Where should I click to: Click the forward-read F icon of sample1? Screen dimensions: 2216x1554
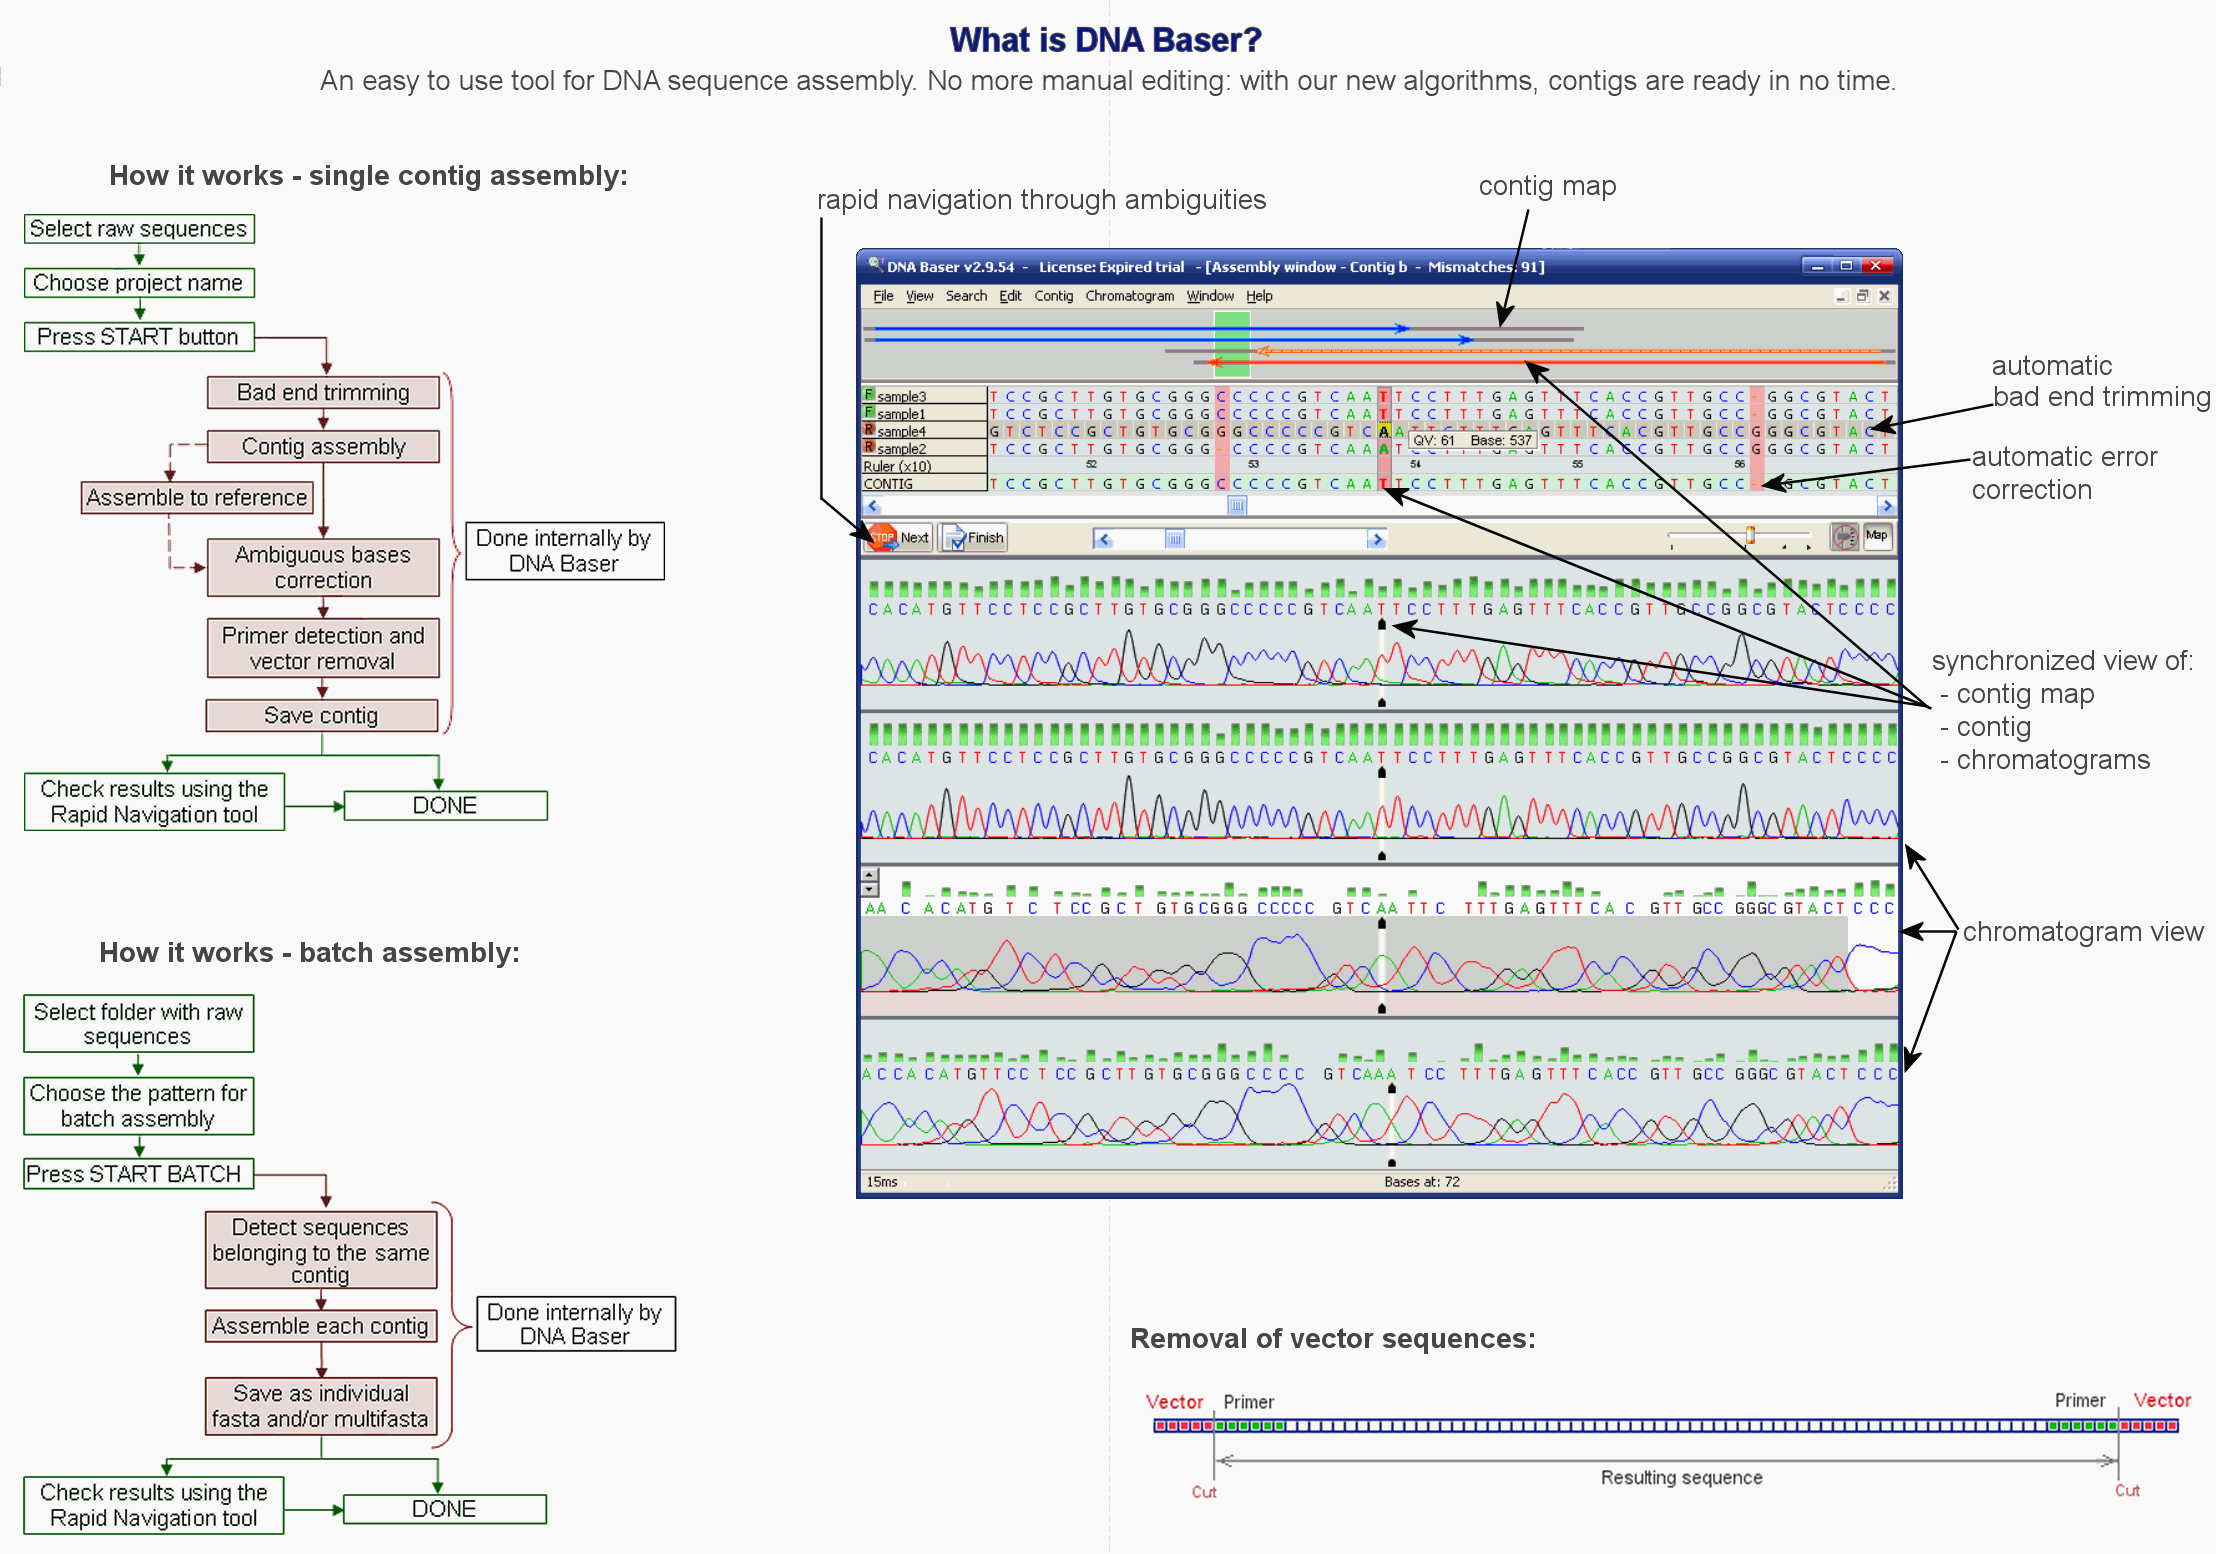[x=869, y=412]
